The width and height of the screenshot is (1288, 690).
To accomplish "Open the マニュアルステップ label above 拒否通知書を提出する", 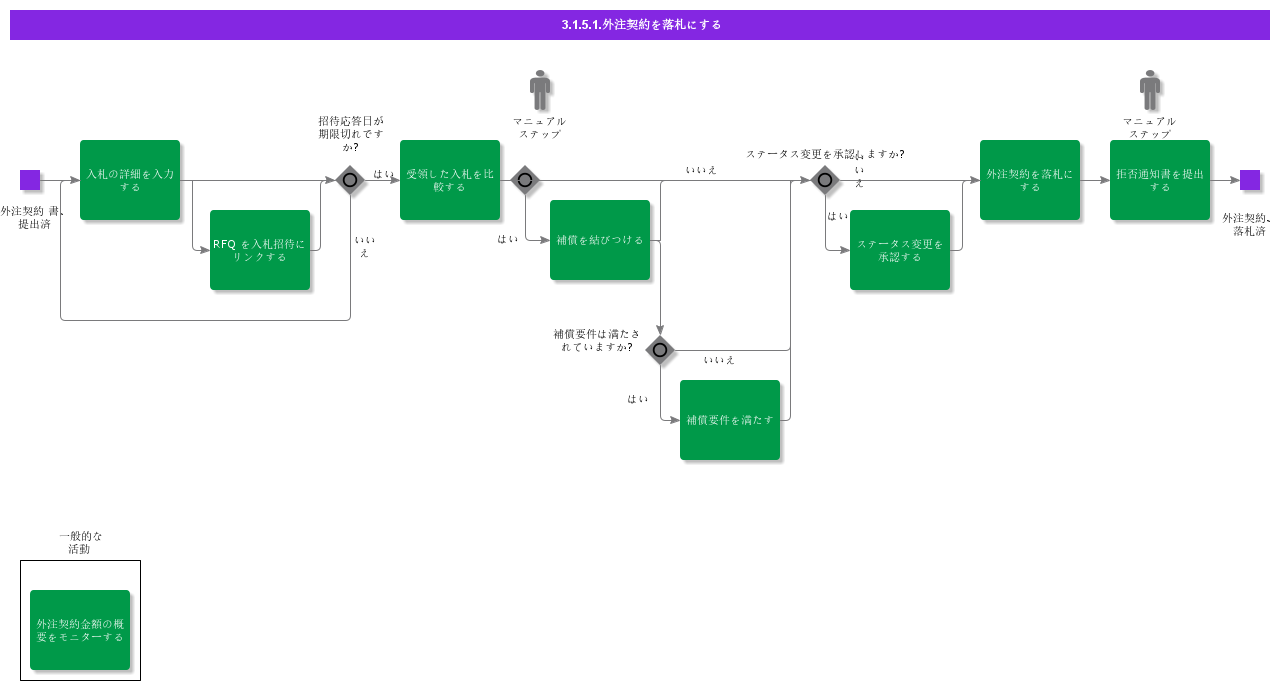I will pyautogui.click(x=1150, y=126).
